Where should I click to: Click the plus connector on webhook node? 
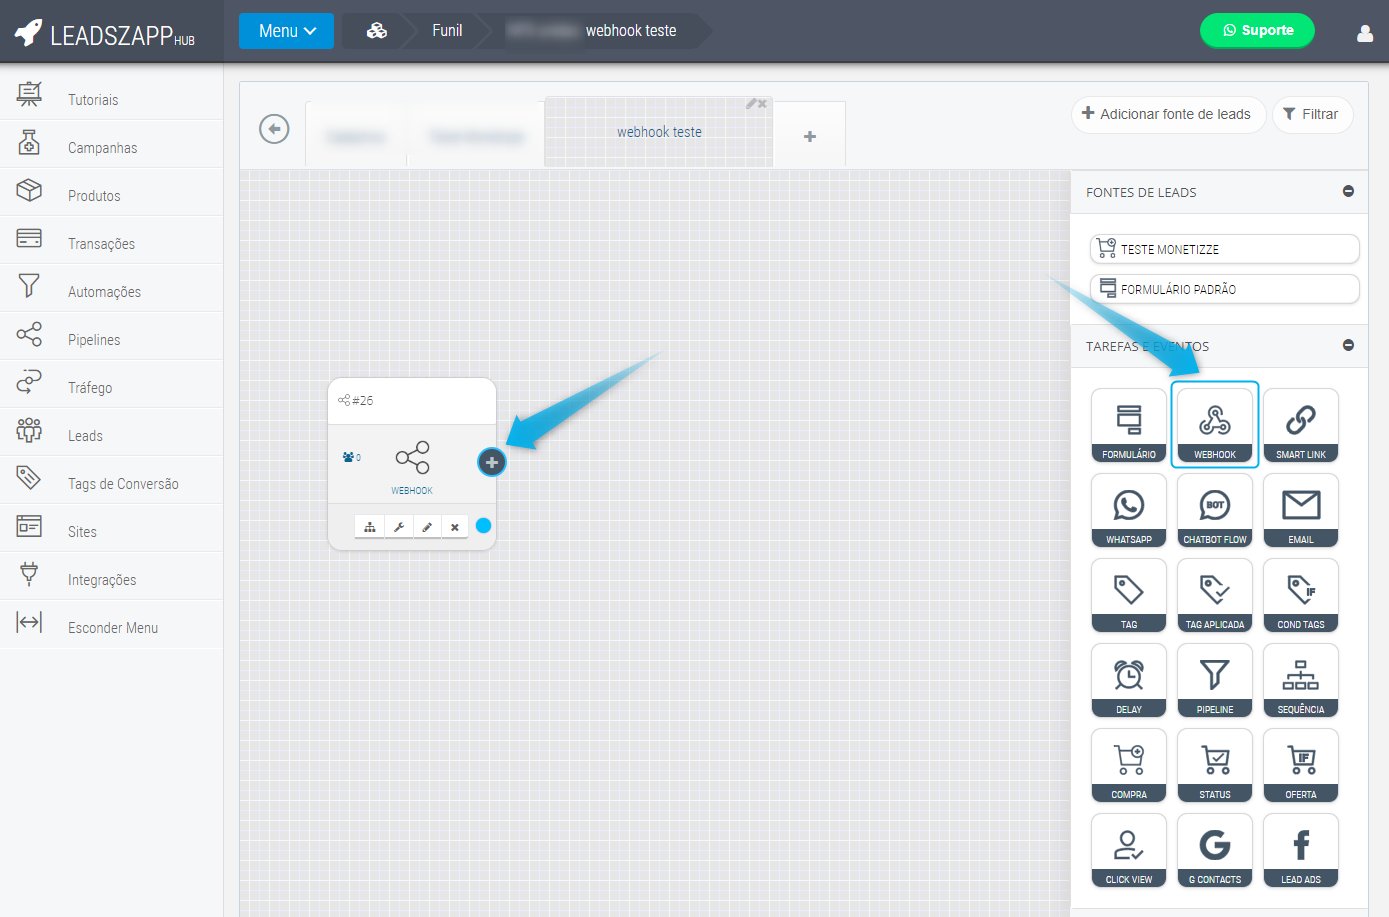(491, 462)
